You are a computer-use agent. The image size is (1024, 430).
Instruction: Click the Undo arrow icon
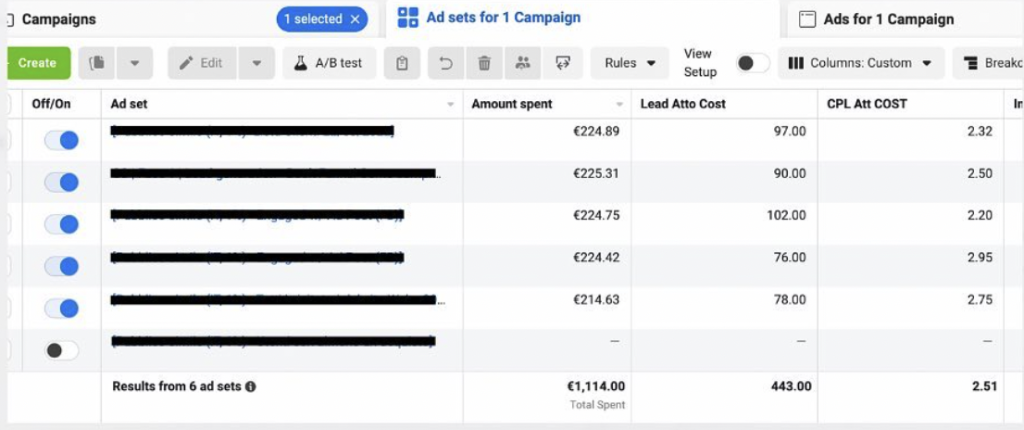click(447, 63)
